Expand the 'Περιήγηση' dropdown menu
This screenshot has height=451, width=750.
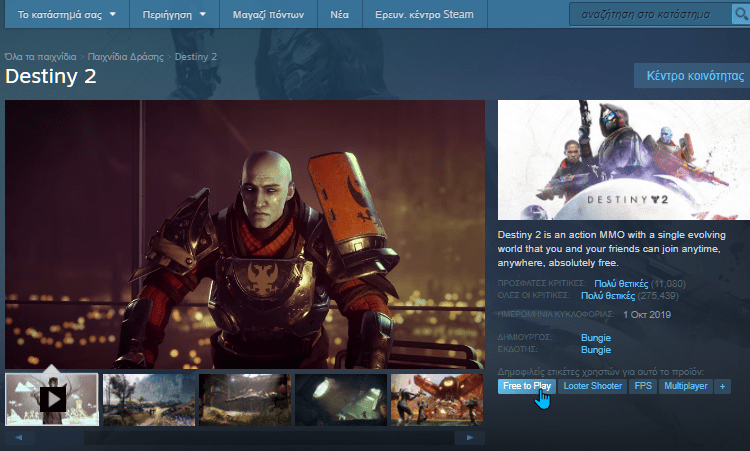(x=174, y=14)
